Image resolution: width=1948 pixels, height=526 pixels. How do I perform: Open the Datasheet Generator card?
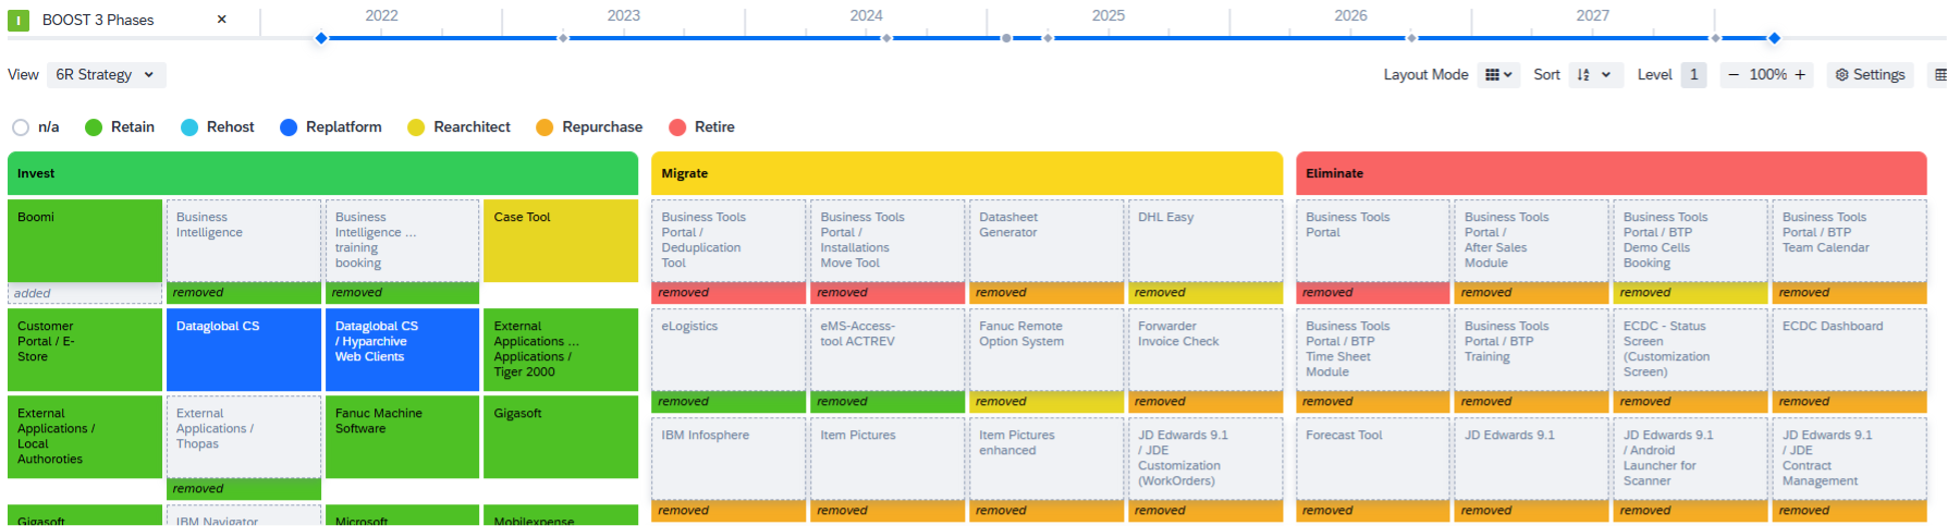click(x=1046, y=241)
